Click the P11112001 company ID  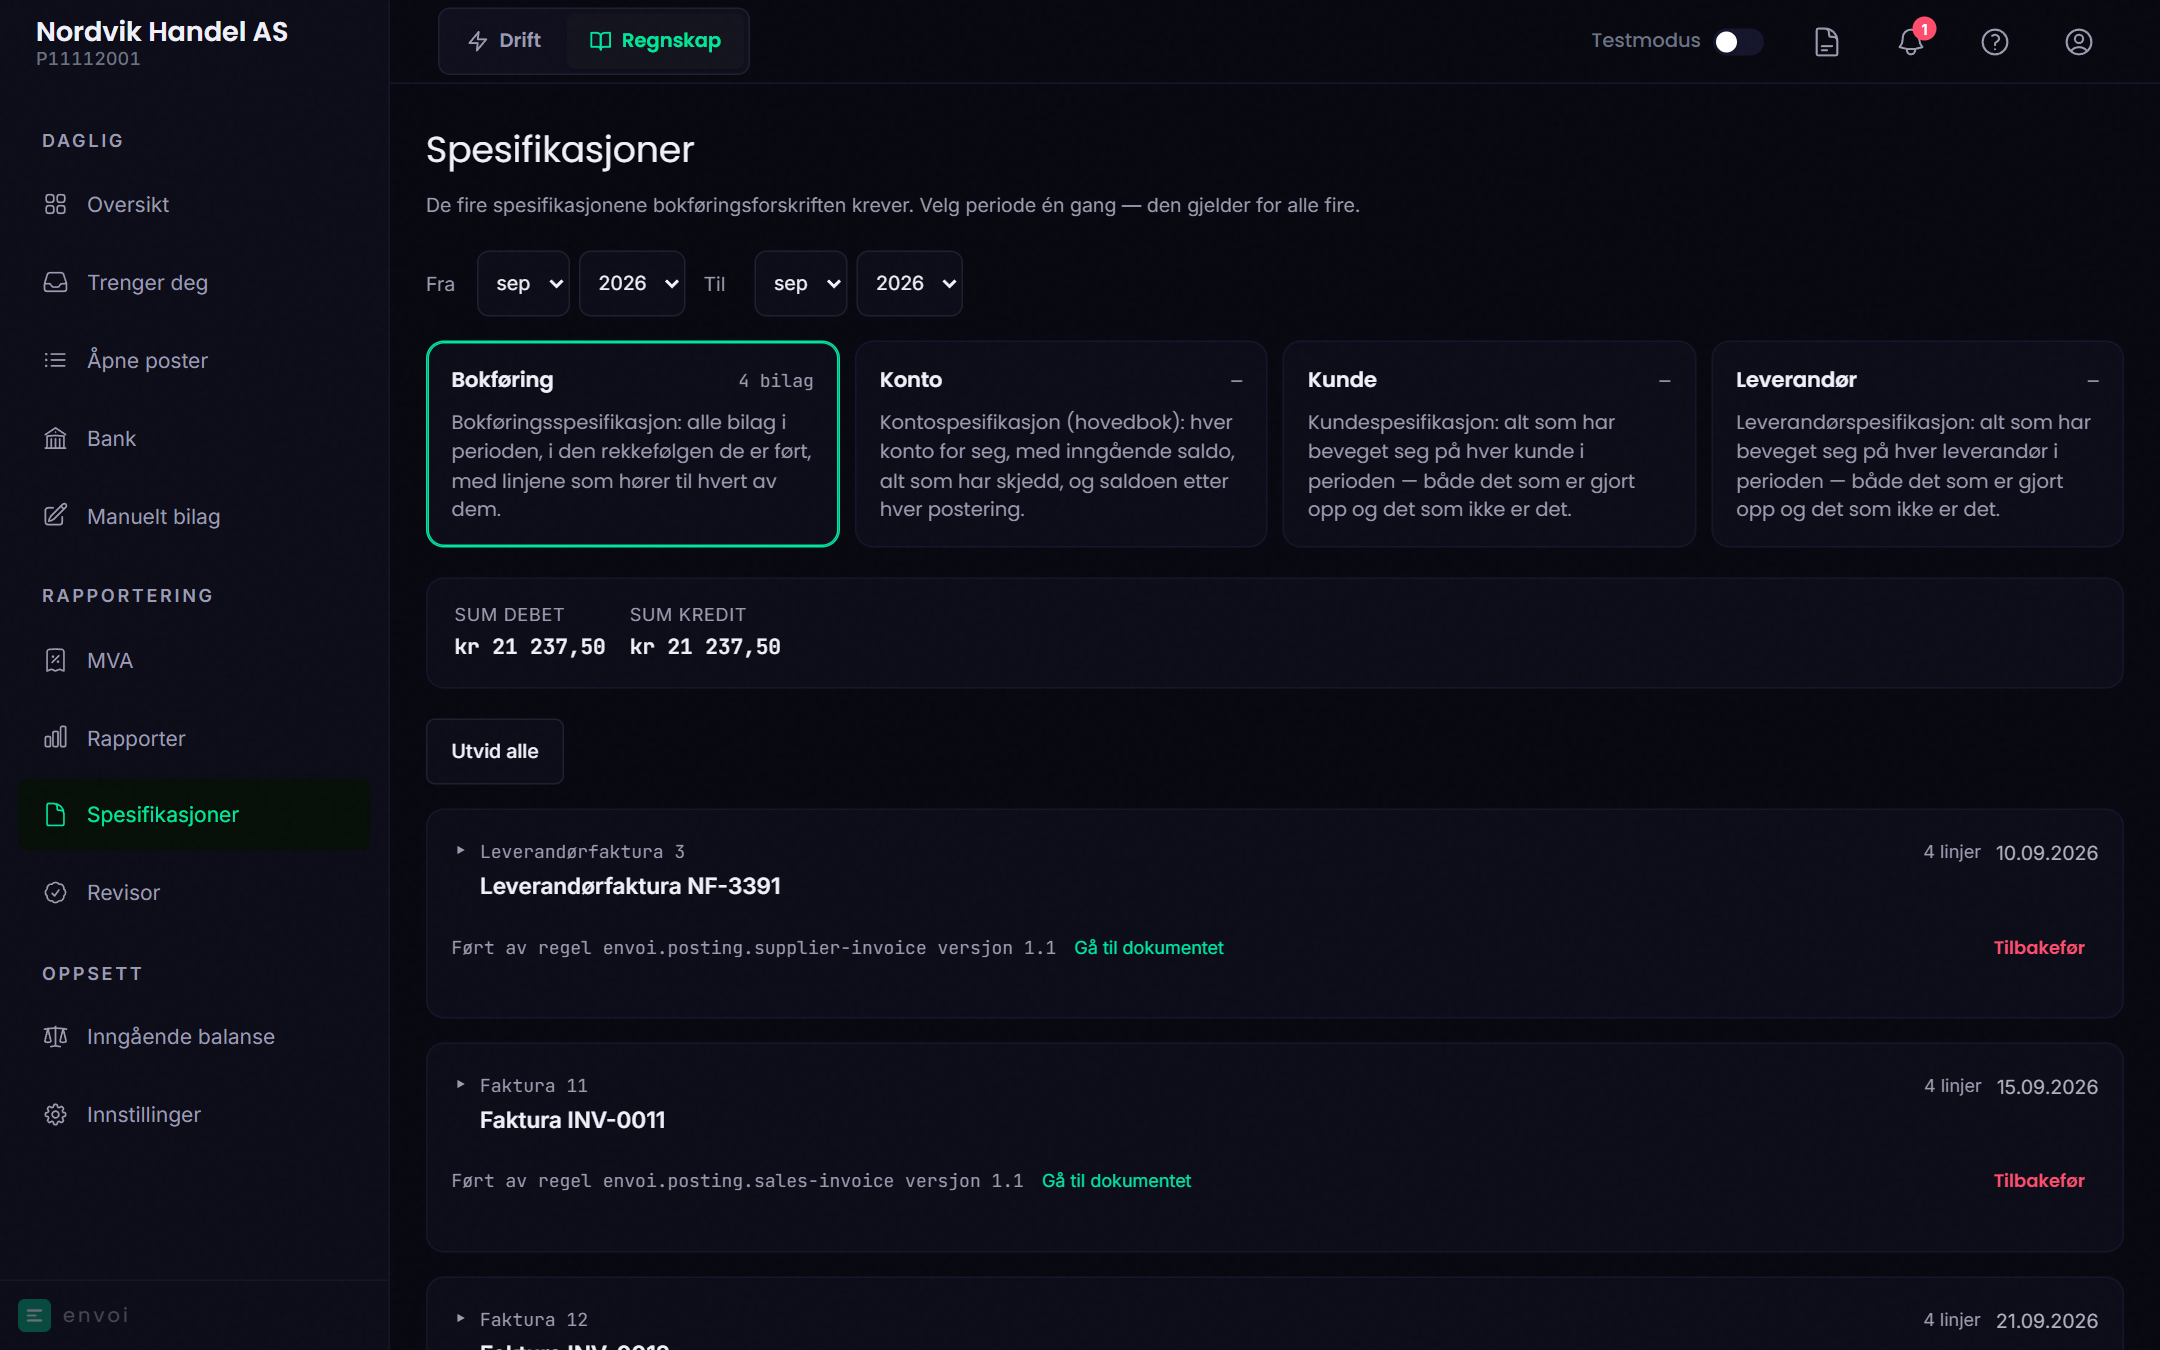[x=88, y=59]
